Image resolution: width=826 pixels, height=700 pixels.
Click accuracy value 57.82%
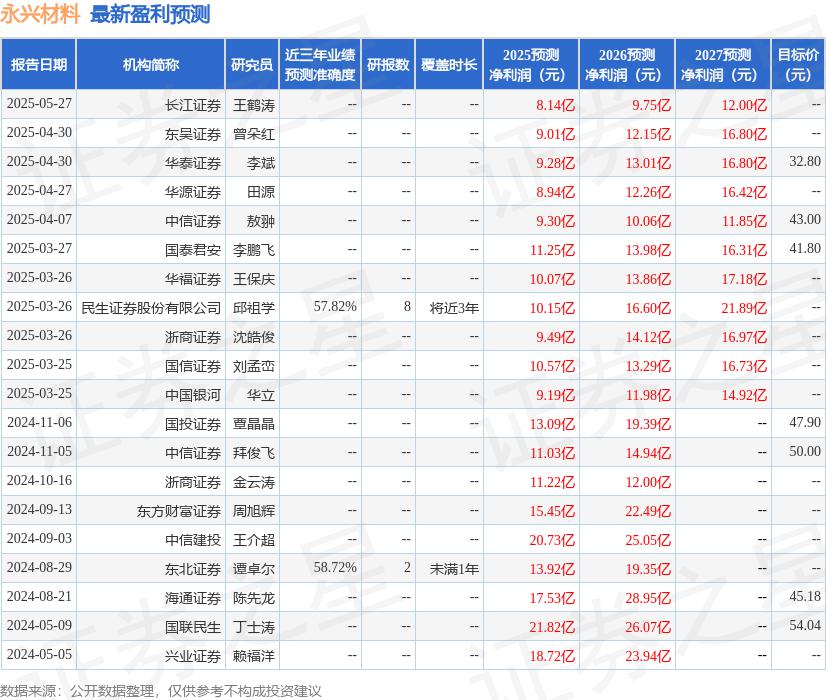point(335,306)
